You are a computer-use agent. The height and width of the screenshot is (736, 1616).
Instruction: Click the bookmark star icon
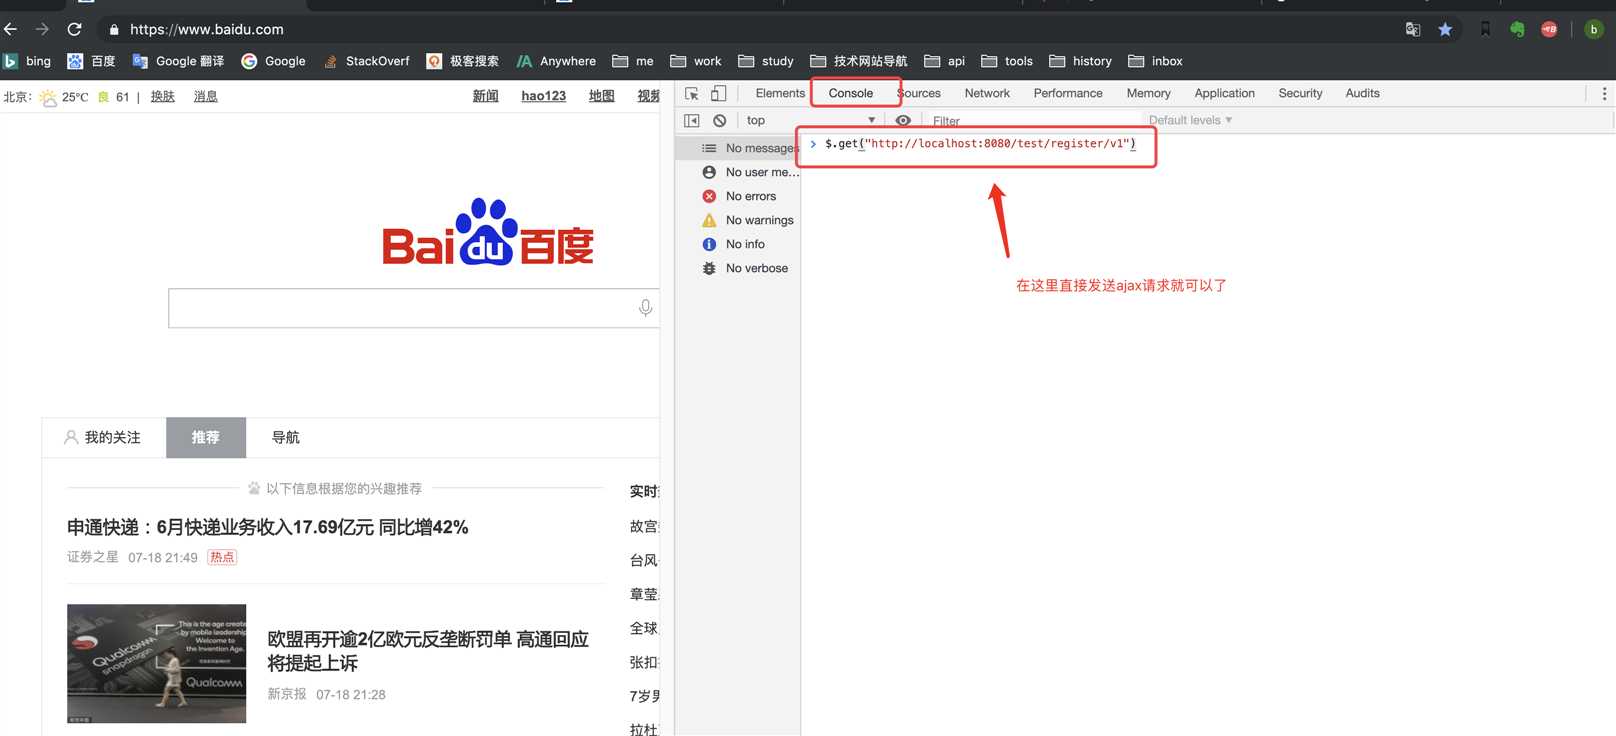coord(1445,29)
